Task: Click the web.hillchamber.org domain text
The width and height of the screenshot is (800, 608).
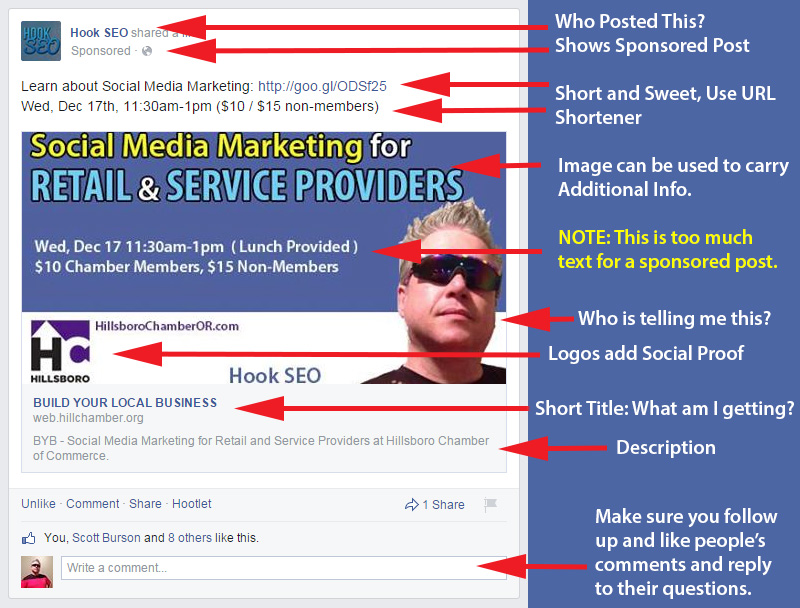Action: (88, 418)
